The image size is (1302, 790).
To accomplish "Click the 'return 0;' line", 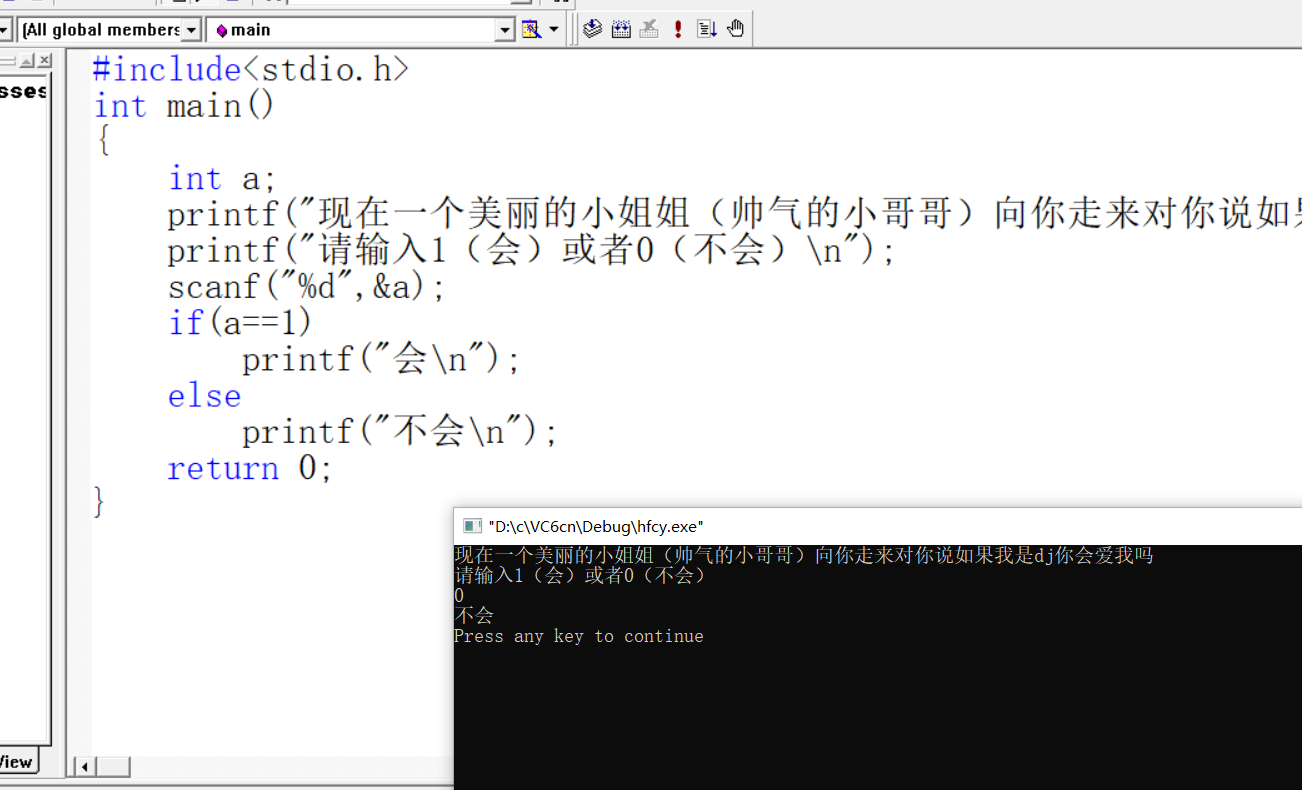I will click(x=250, y=468).
